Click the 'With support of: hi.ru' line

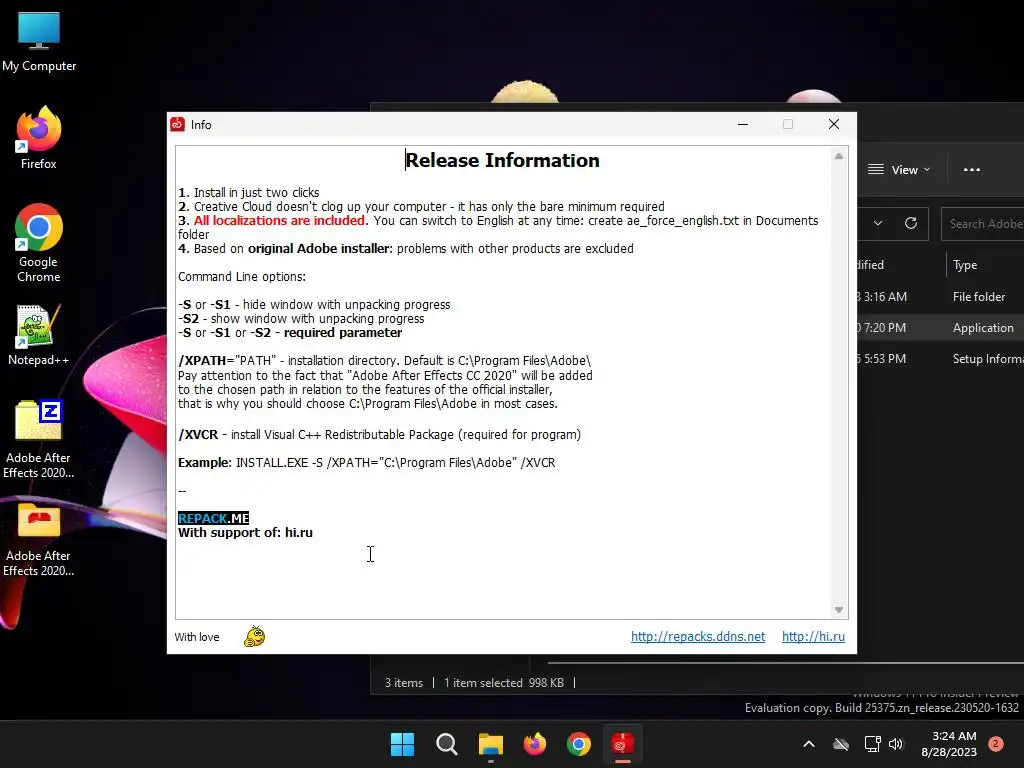(246, 533)
